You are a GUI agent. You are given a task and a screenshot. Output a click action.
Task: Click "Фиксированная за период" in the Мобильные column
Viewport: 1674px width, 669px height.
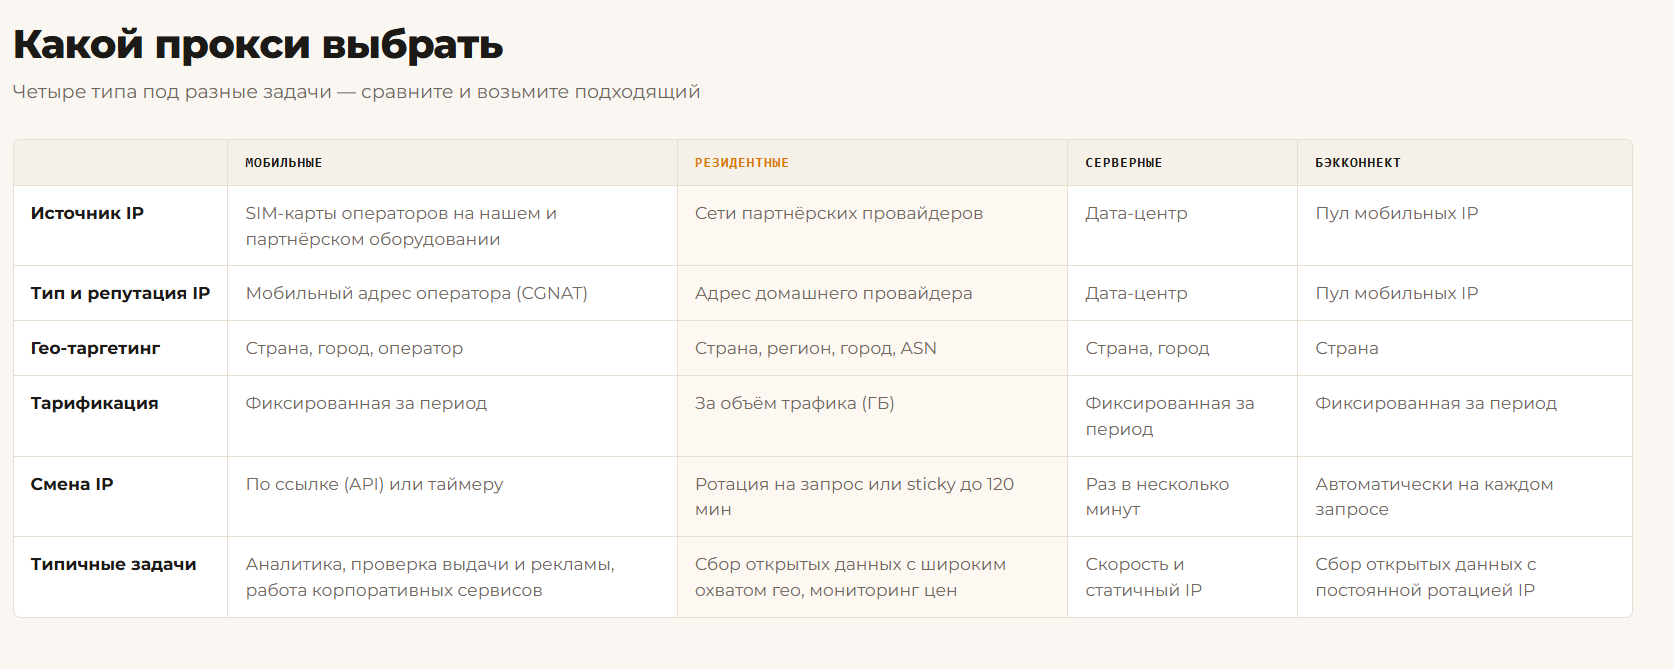(366, 403)
